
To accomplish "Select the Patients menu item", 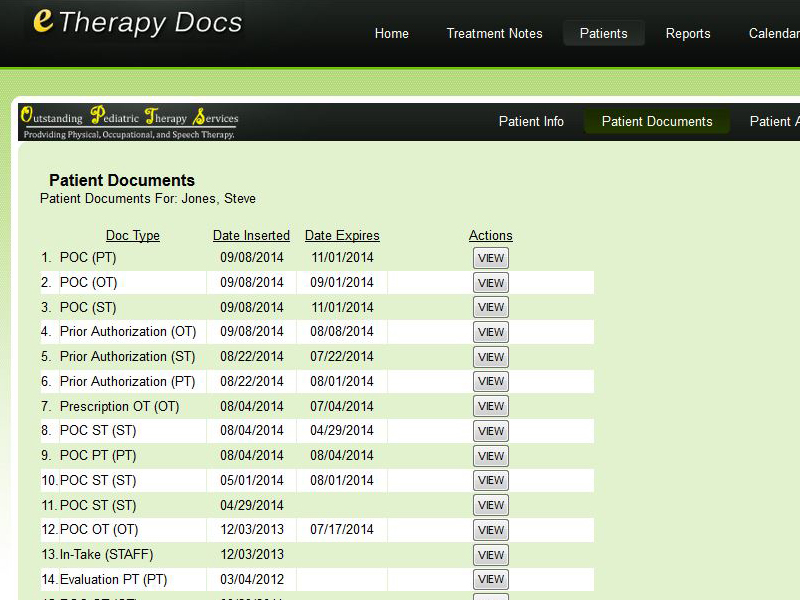I will point(603,33).
